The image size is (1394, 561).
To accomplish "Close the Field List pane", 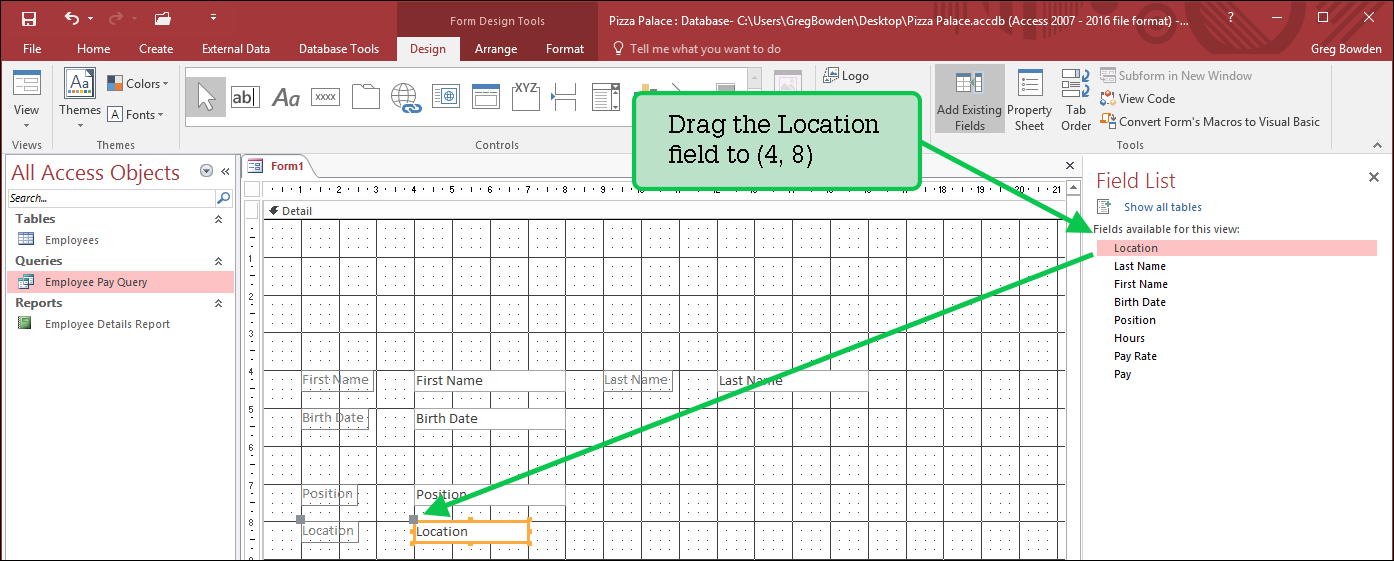I will 1373,177.
